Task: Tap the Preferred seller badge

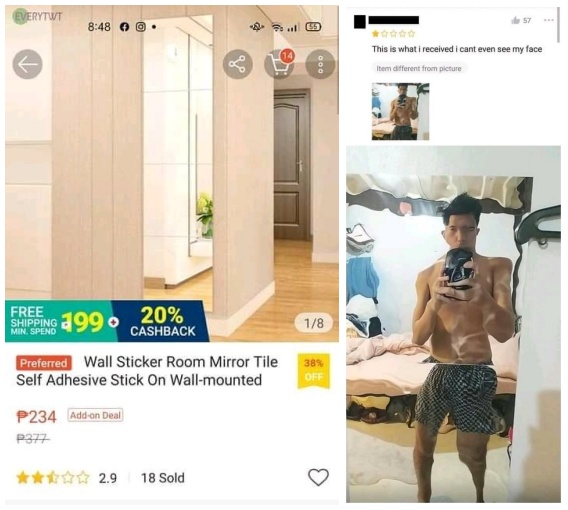Action: (44, 363)
